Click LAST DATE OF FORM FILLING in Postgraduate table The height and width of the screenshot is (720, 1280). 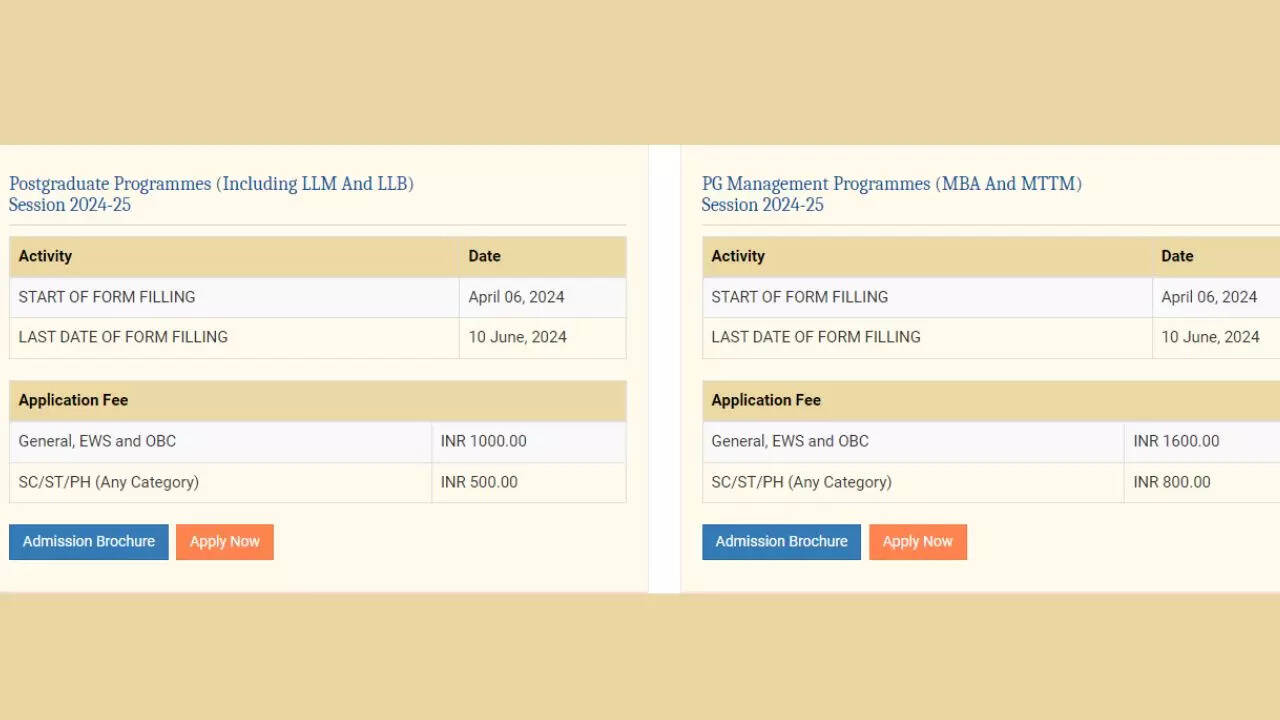123,337
